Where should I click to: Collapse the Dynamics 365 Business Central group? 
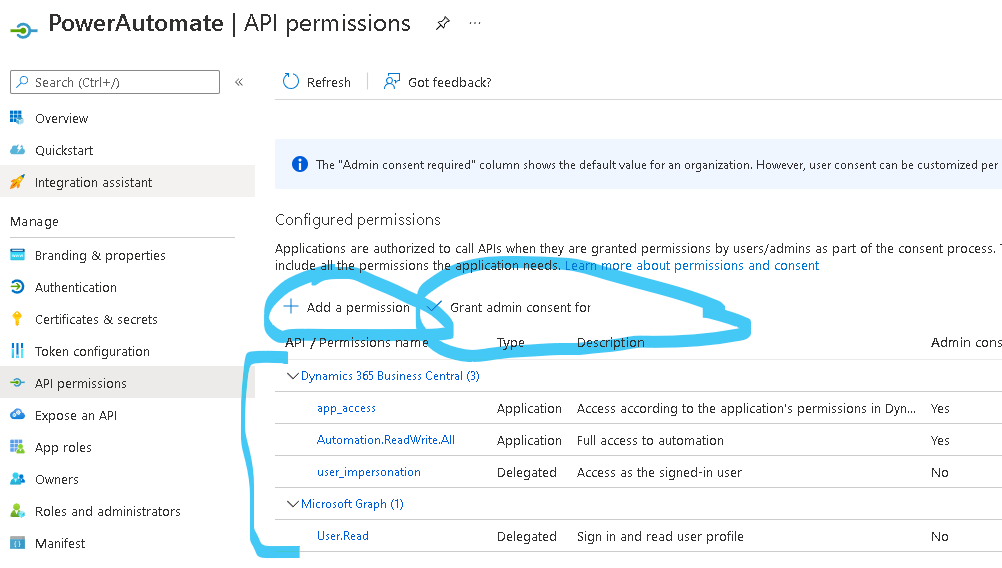click(x=293, y=376)
